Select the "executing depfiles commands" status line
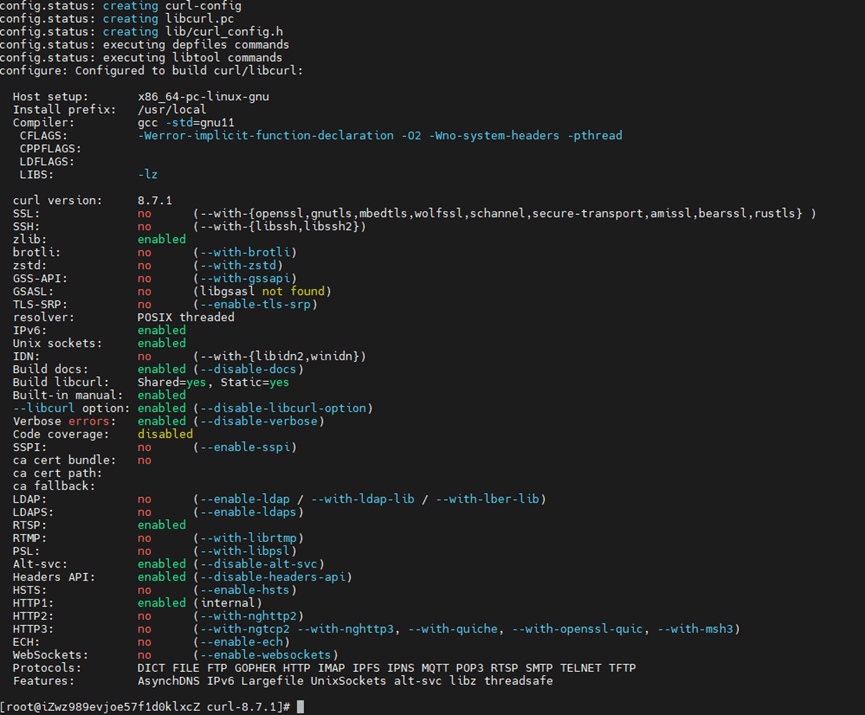 pos(196,45)
